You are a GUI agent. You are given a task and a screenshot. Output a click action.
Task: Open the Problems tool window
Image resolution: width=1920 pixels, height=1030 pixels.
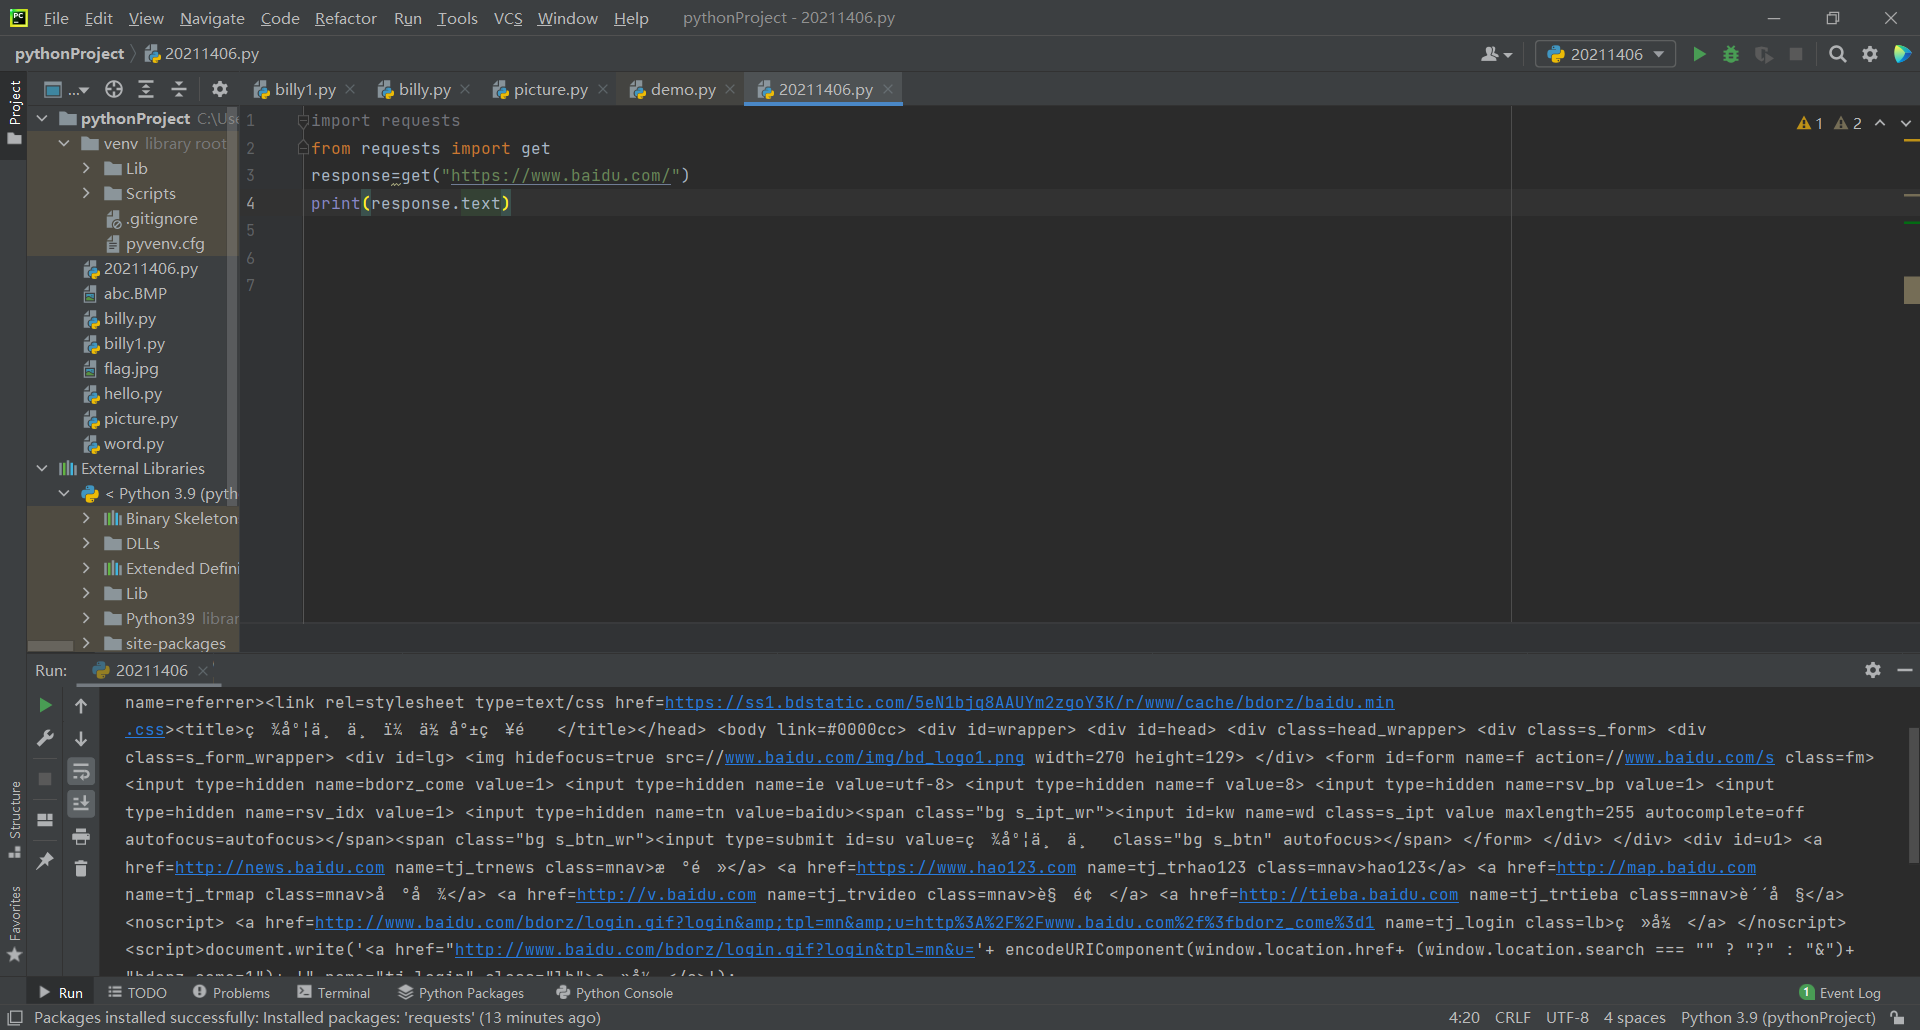tap(231, 993)
